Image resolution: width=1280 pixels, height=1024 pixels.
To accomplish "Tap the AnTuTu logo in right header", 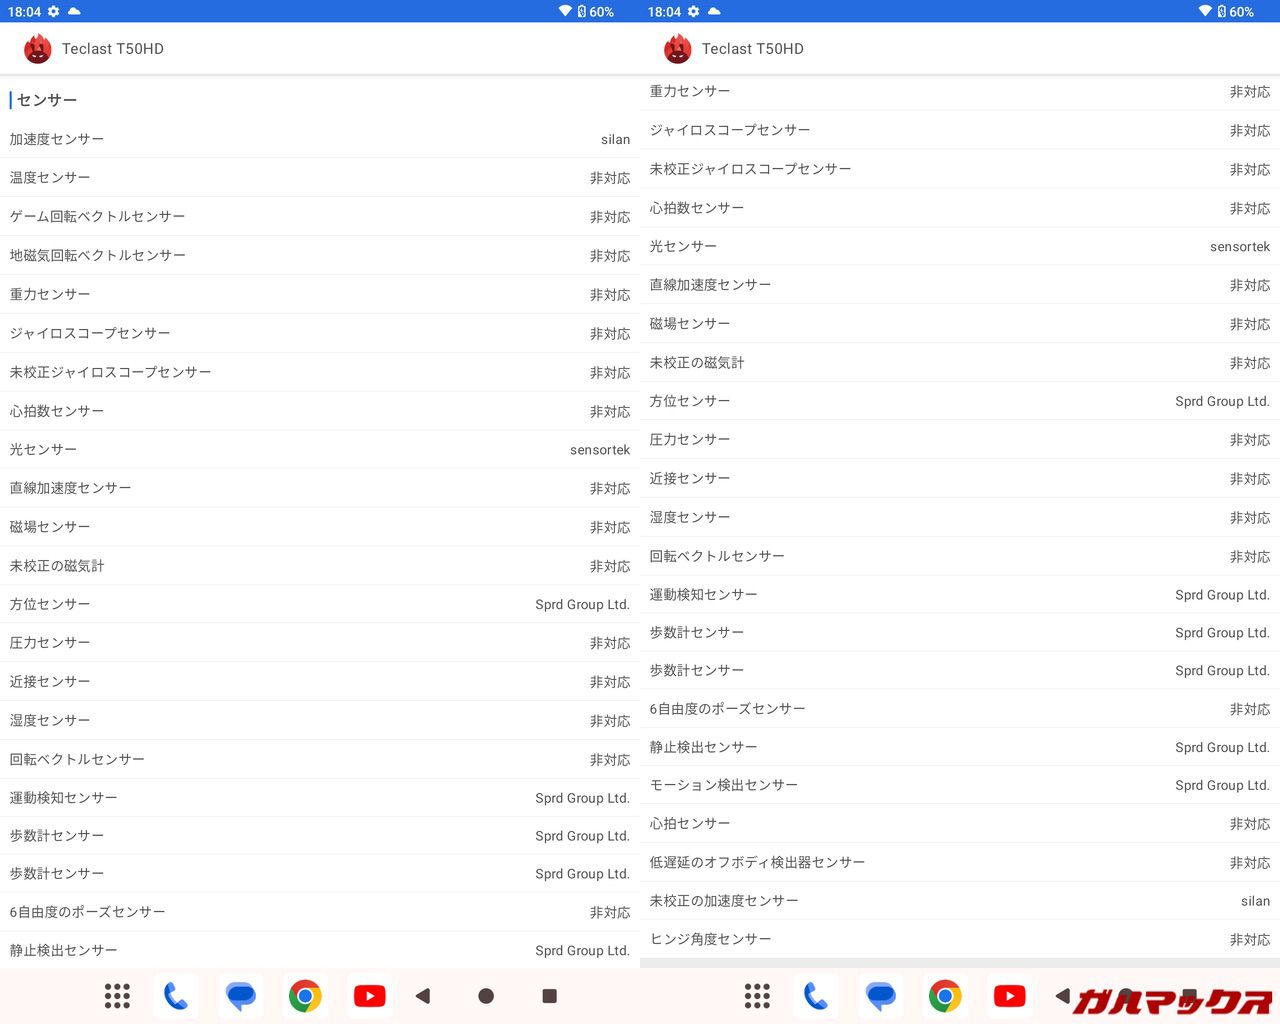I will (677, 49).
